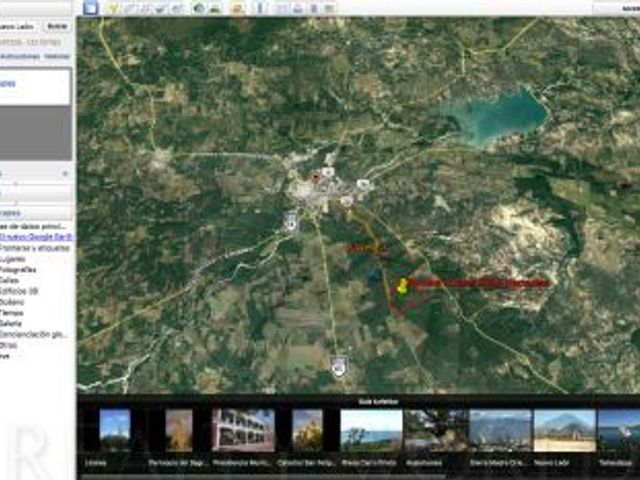The height and width of the screenshot is (480, 640).
Task: Select the Edificios 3D layer
Action: point(19,291)
